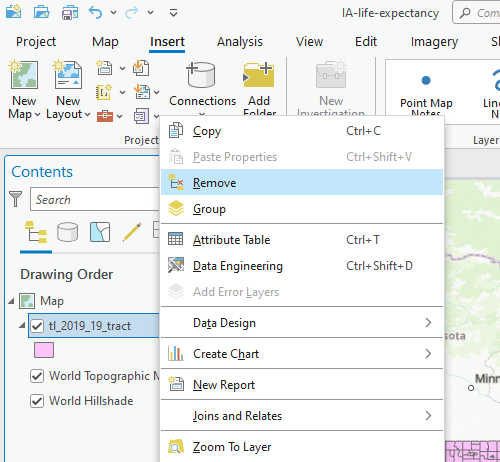Expand the Joins and Relates submenu
The height and width of the screenshot is (462, 500).
302,416
